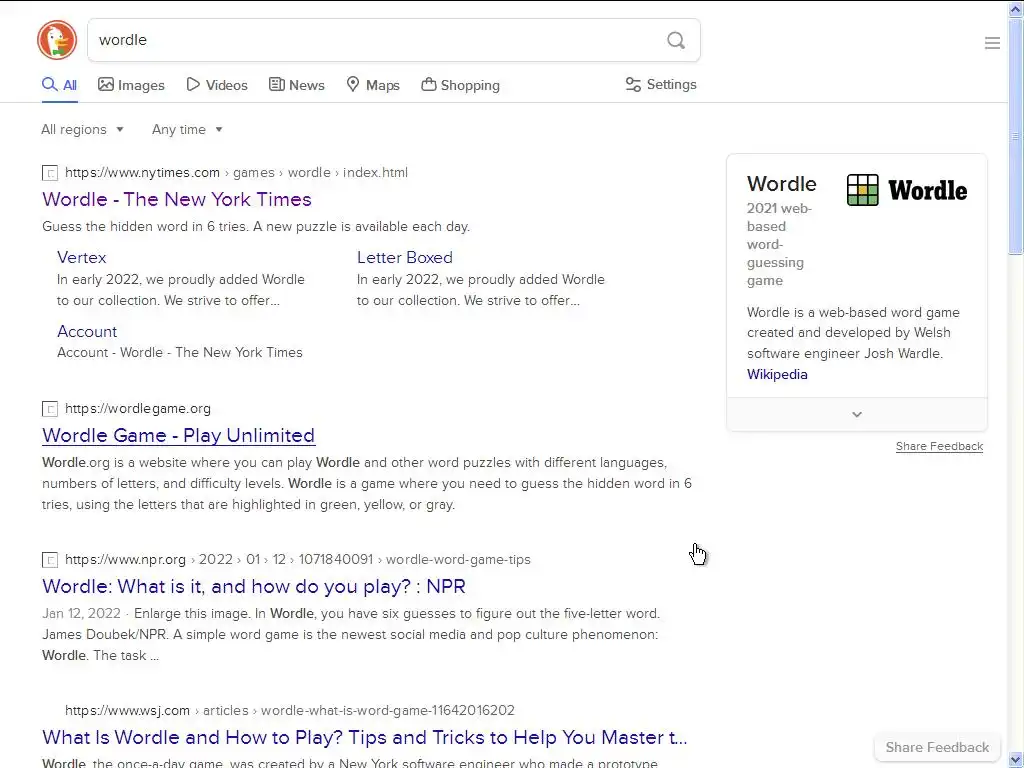Click the wordlegame.org result favicon

(x=50, y=409)
